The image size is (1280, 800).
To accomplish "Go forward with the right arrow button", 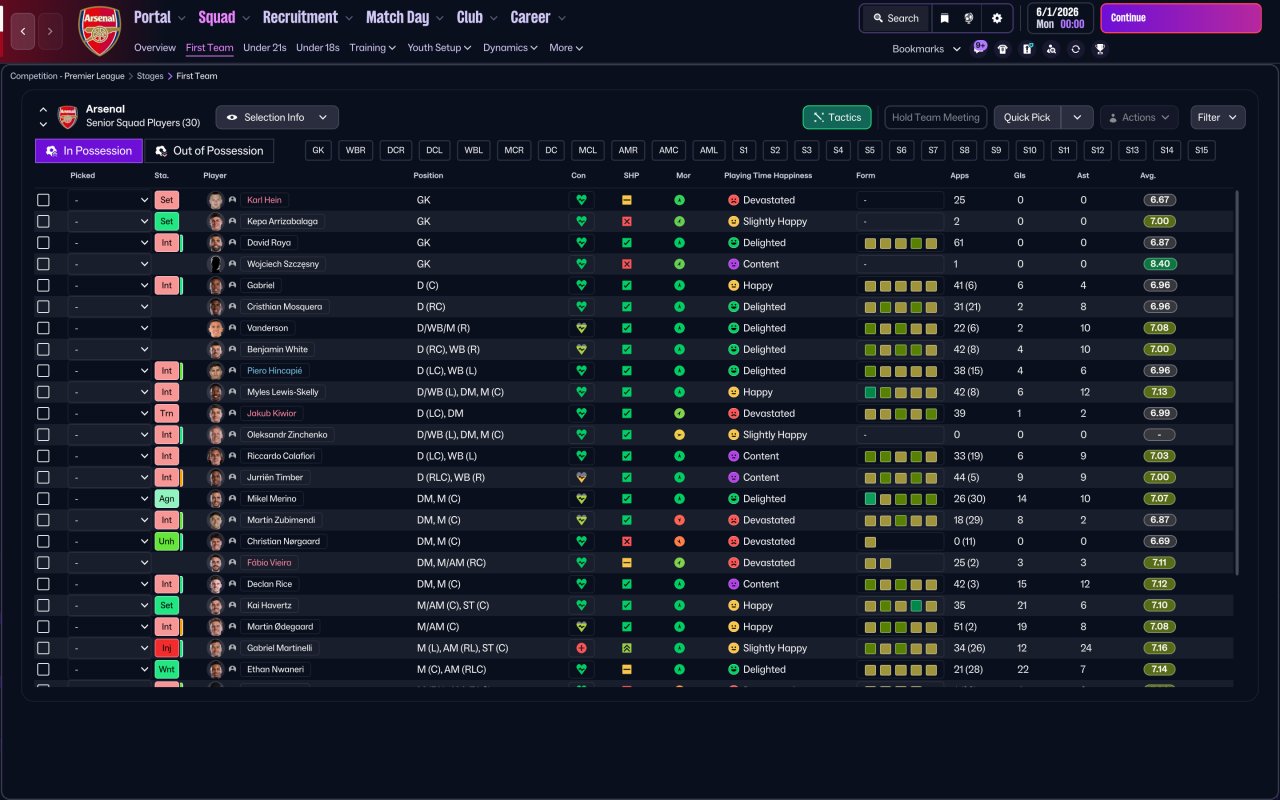I will click(51, 31).
